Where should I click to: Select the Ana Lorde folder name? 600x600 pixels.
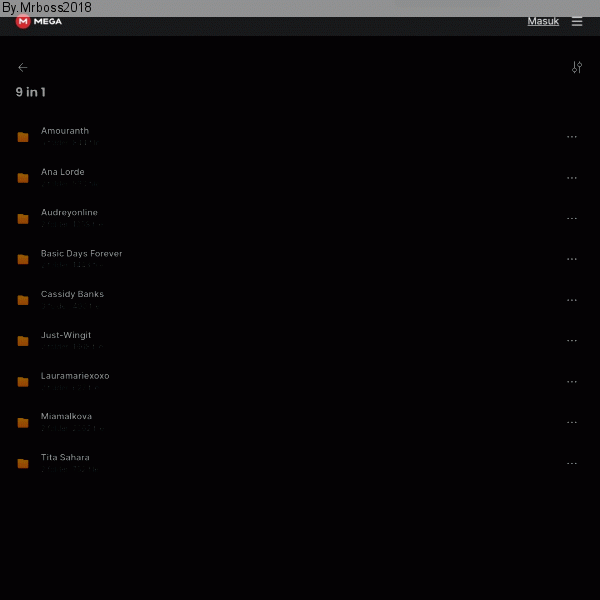point(62,172)
